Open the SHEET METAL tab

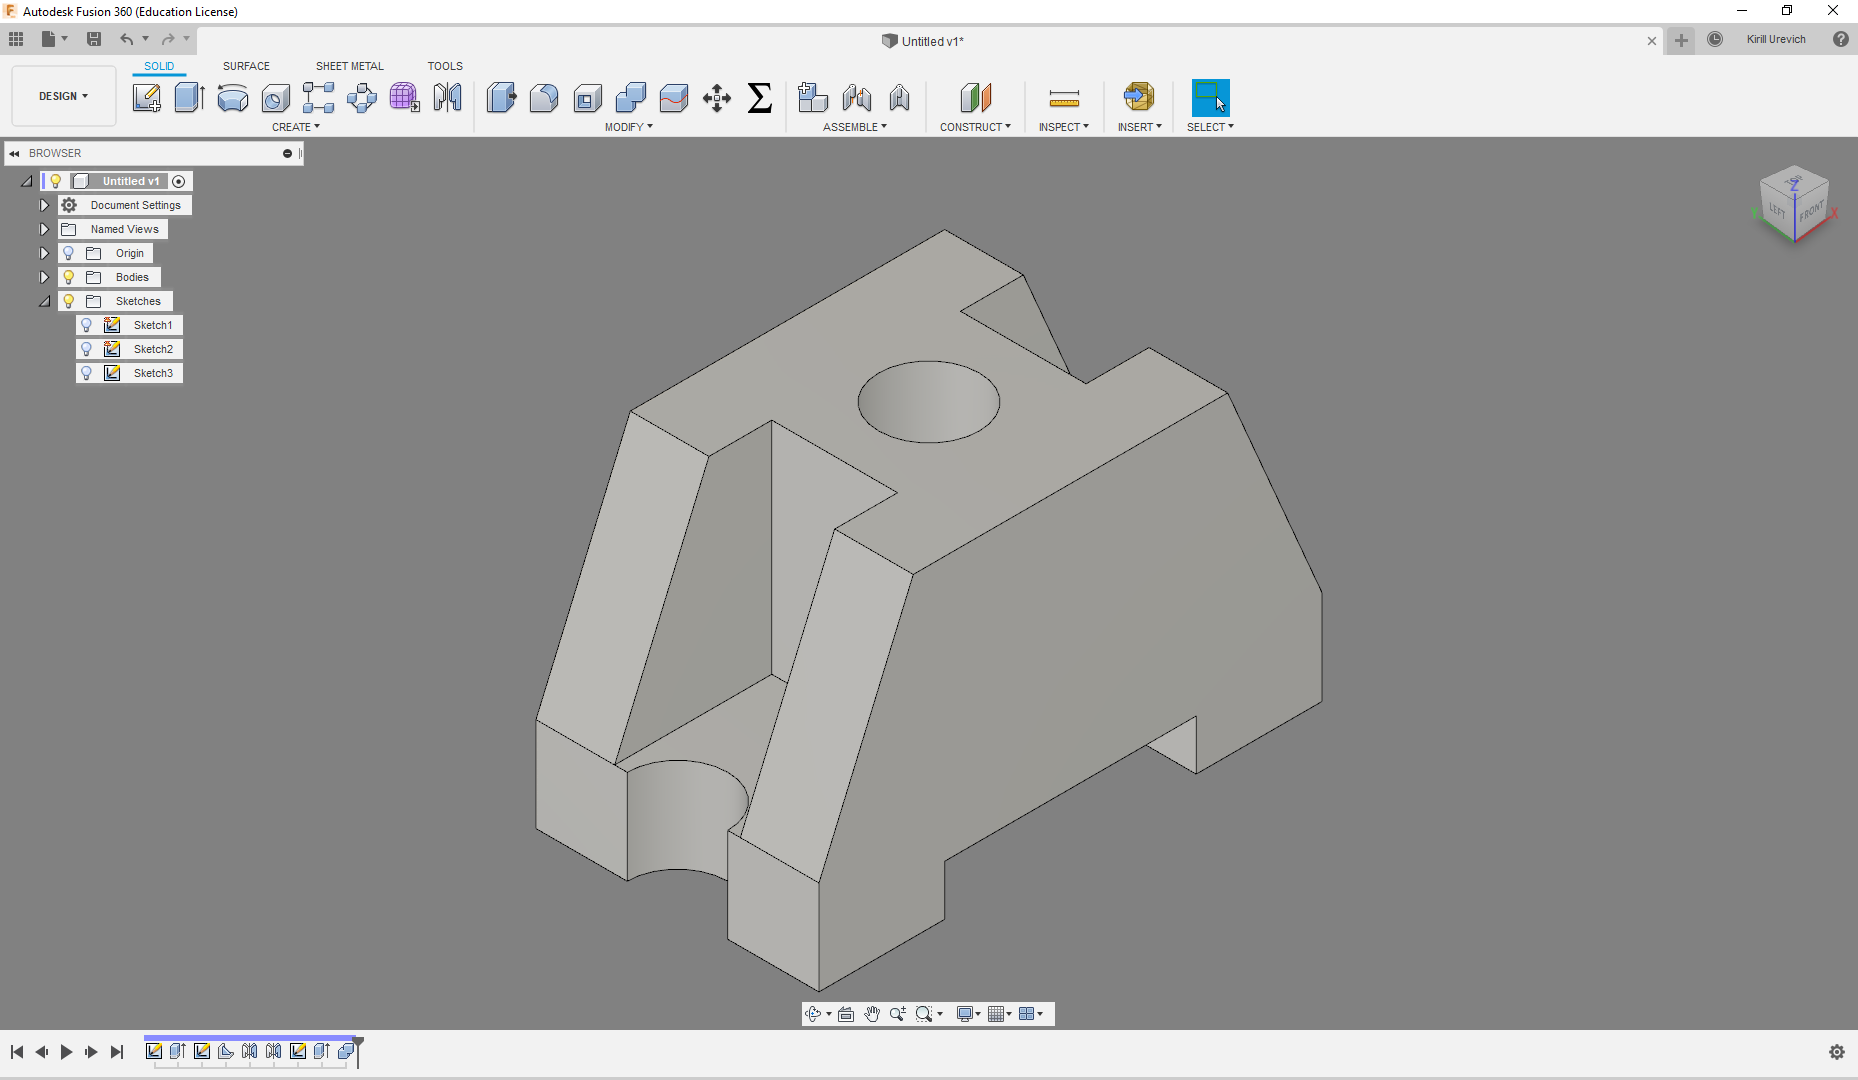[349, 66]
